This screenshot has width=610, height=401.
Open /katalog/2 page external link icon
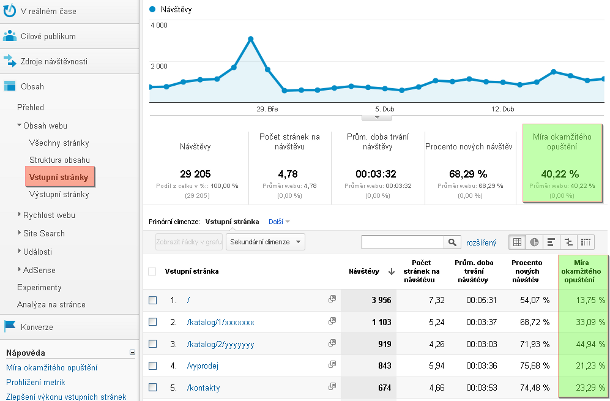[x=332, y=343]
